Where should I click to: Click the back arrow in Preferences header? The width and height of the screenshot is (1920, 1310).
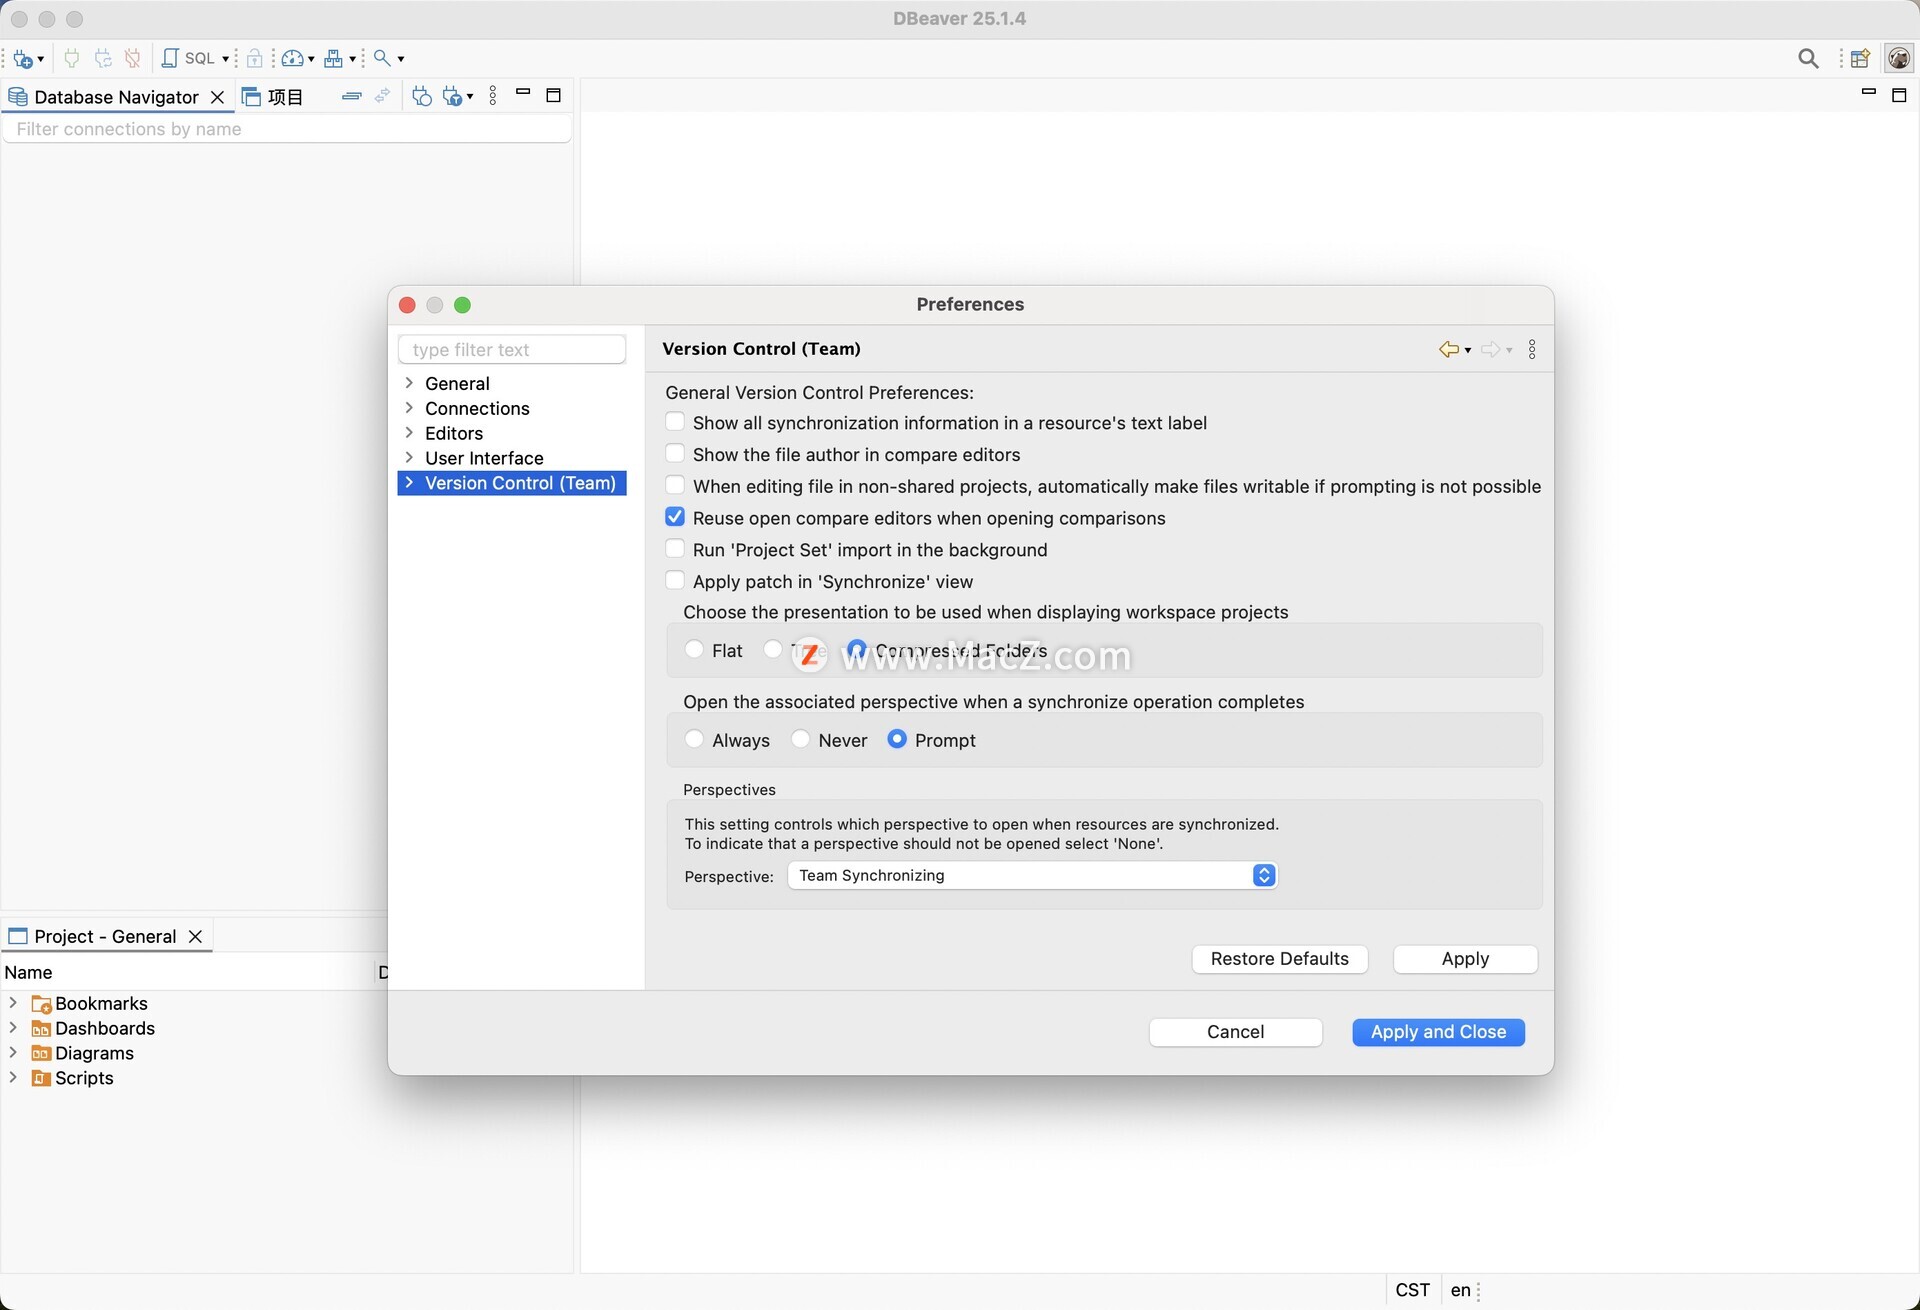point(1448,349)
